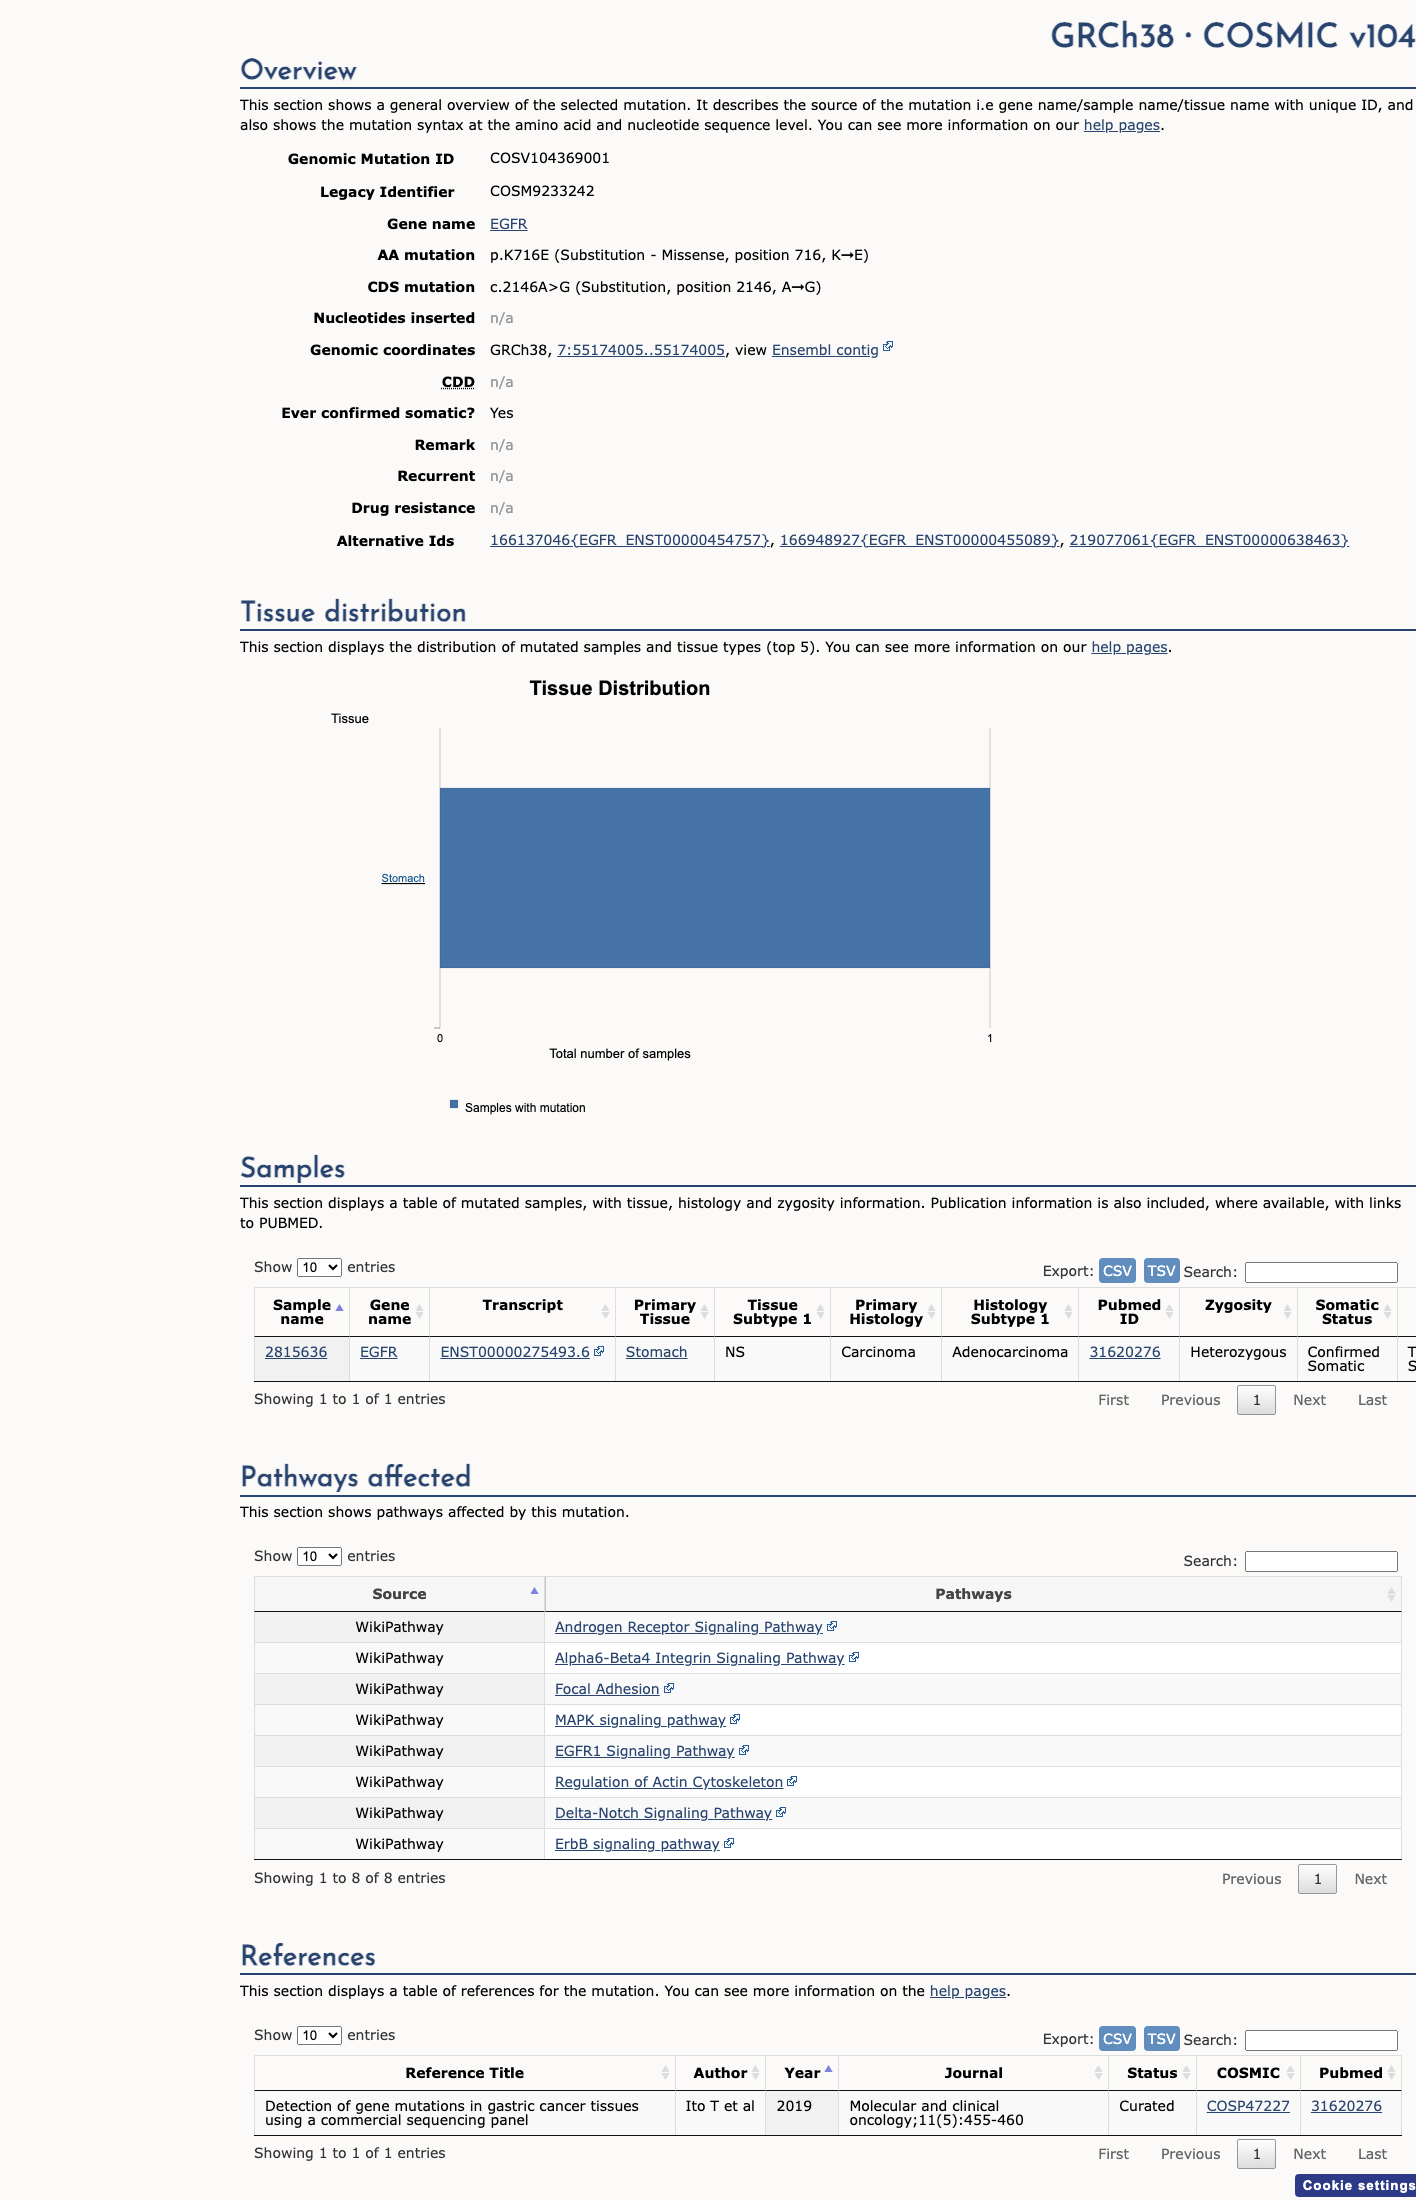Viewport: 1416px width, 2200px height.
Task: Open the Pathways table entries-per-page dropdown
Action: coord(319,1556)
